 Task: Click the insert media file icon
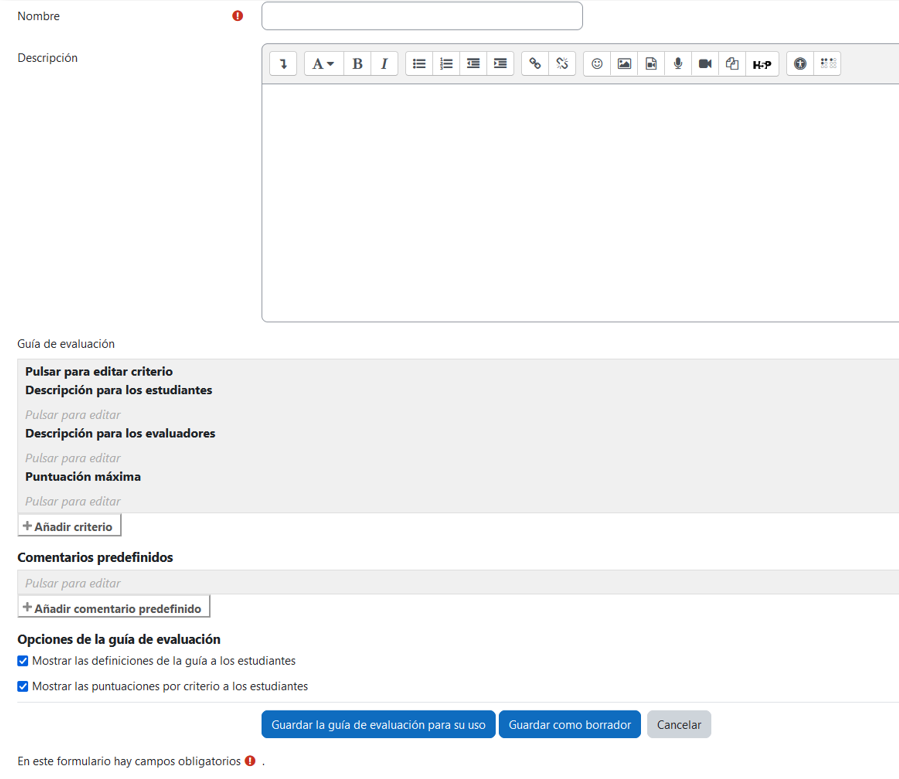(x=651, y=63)
